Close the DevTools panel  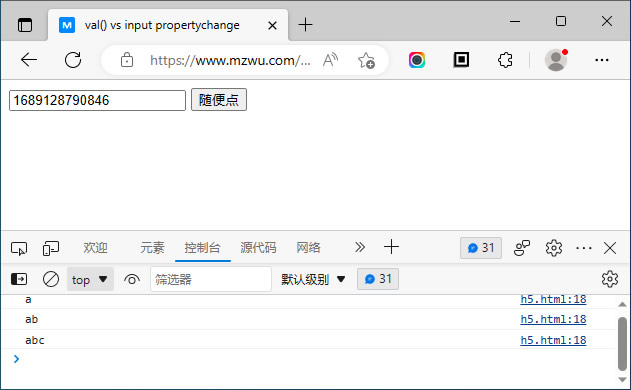[x=610, y=248]
